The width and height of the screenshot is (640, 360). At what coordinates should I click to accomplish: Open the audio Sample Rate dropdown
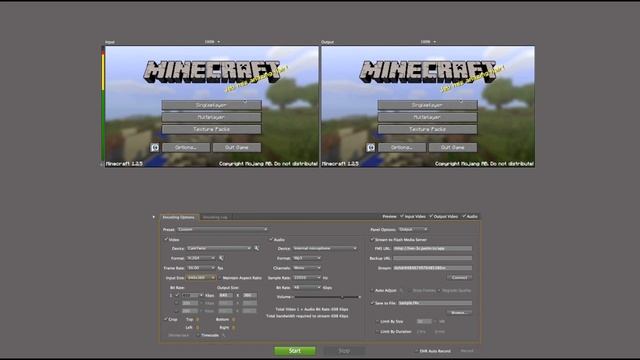tap(307, 278)
